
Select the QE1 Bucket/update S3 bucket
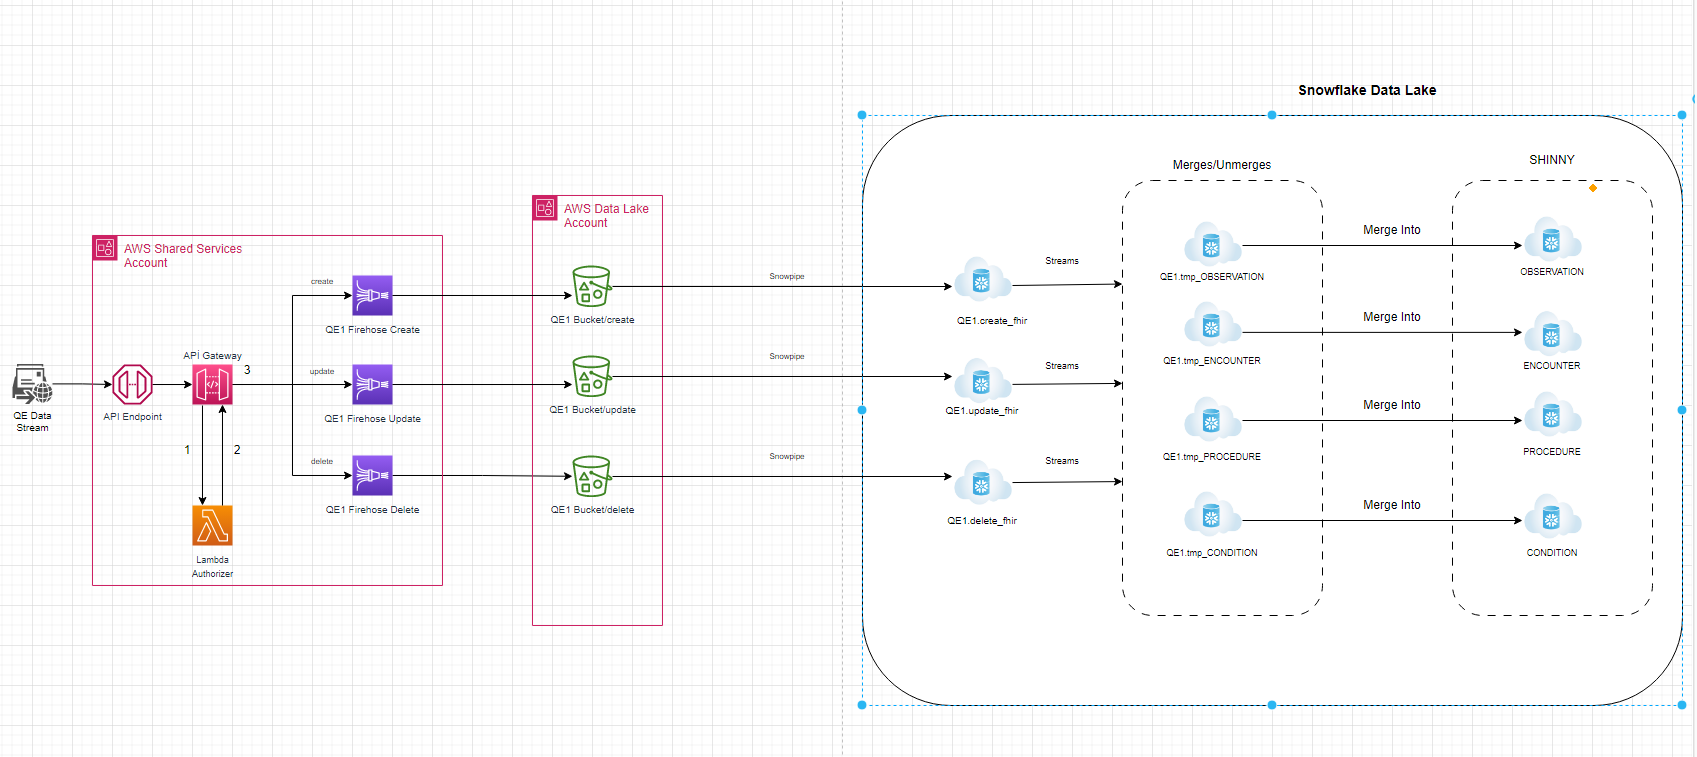[591, 376]
